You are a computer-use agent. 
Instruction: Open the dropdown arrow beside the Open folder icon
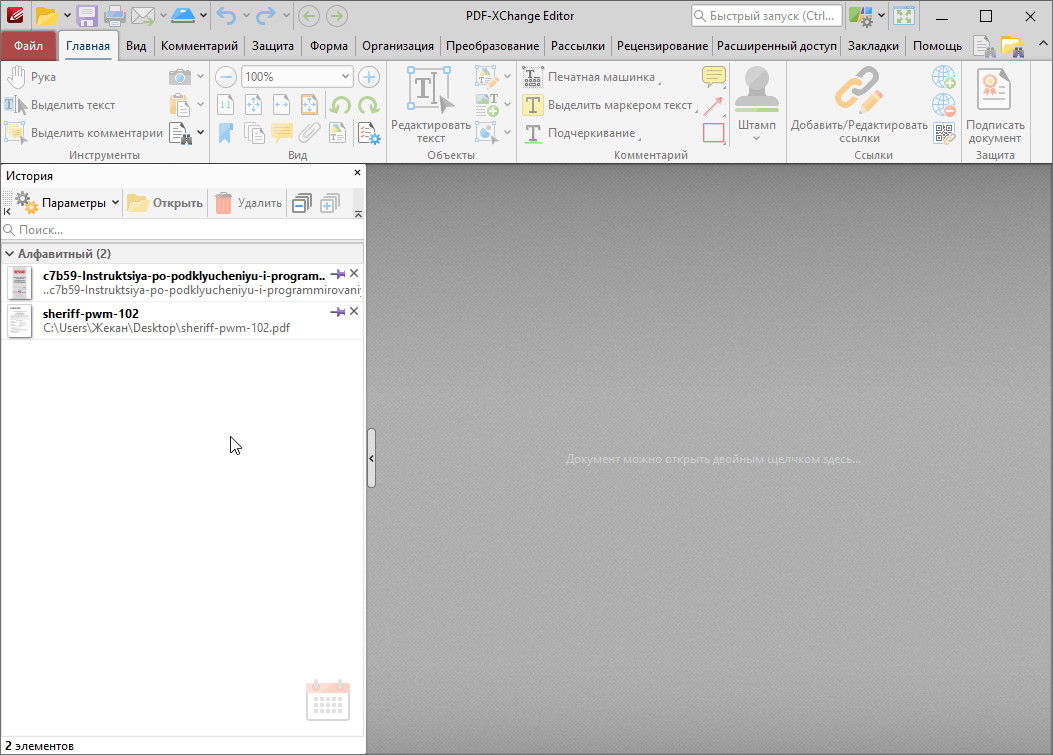click(66, 15)
